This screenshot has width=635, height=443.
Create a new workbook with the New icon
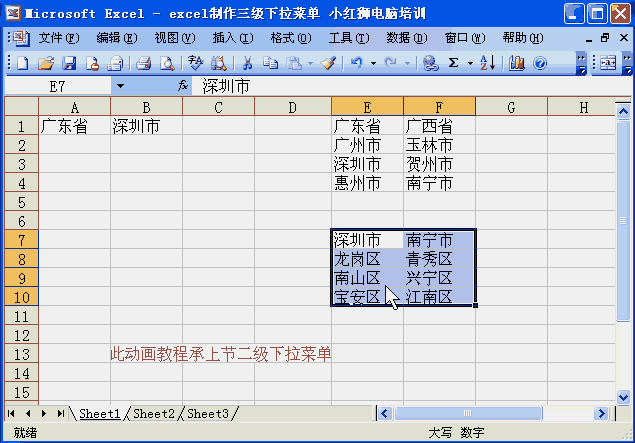(22, 63)
